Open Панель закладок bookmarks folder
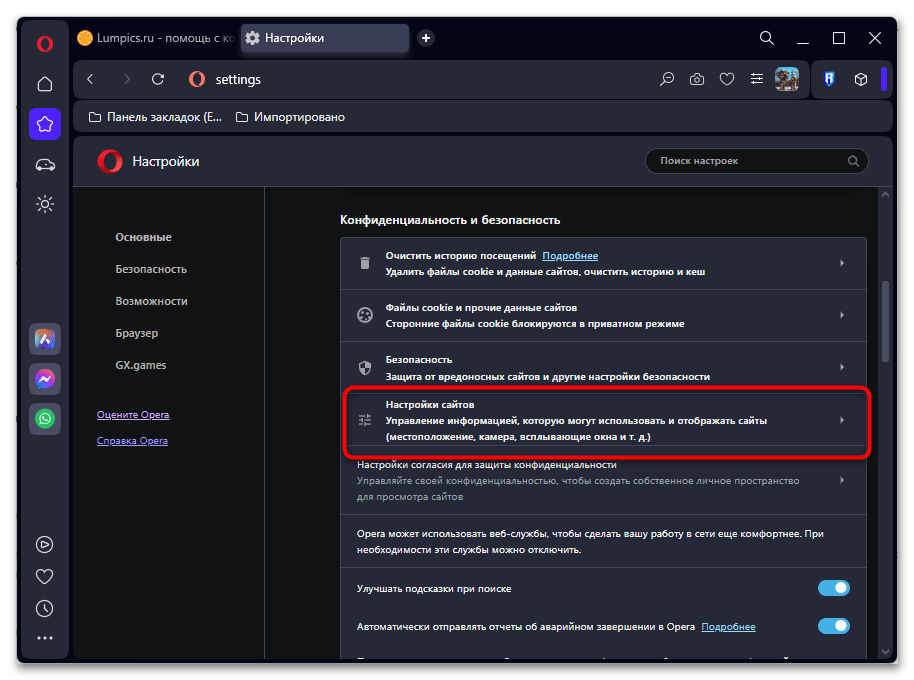 click(x=155, y=117)
